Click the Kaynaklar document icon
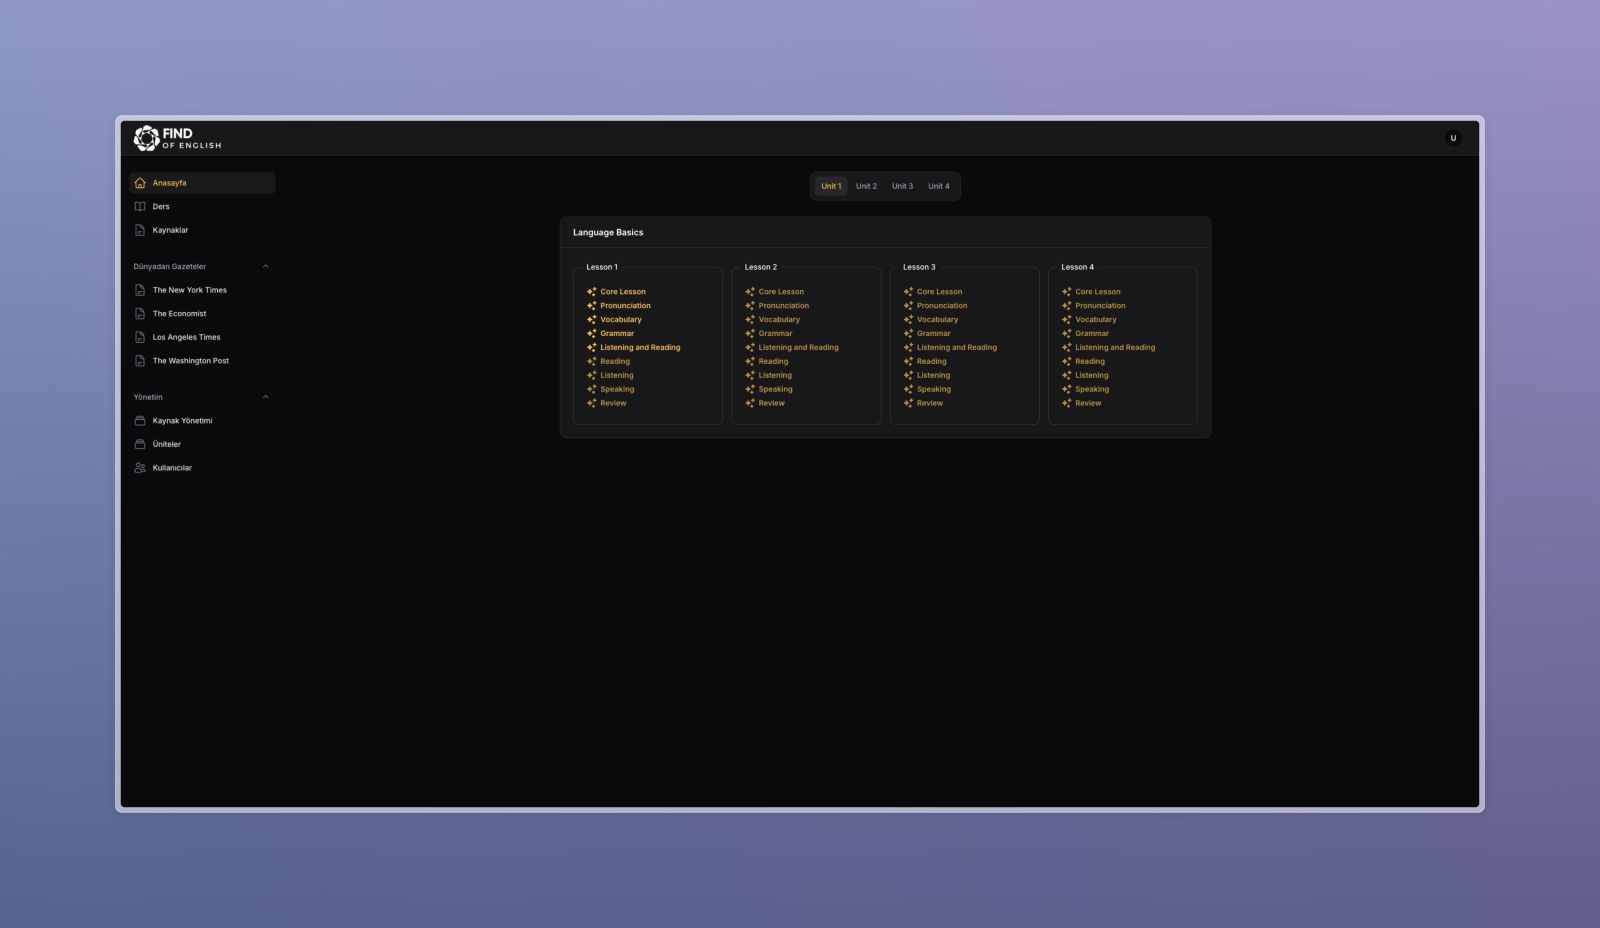The width and height of the screenshot is (1600, 928). click(140, 230)
